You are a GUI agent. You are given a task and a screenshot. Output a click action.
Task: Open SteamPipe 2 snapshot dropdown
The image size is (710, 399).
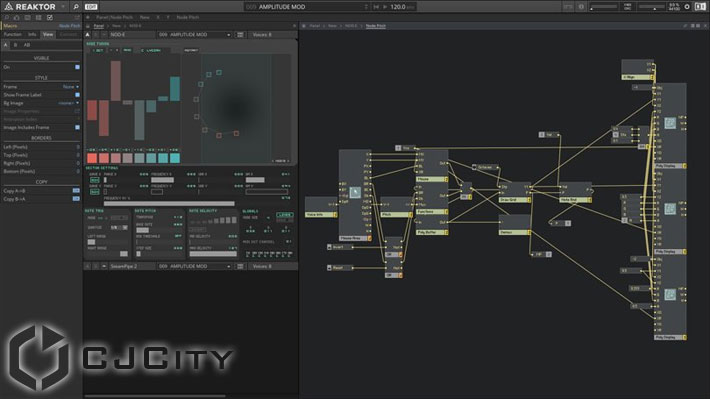tap(194, 266)
